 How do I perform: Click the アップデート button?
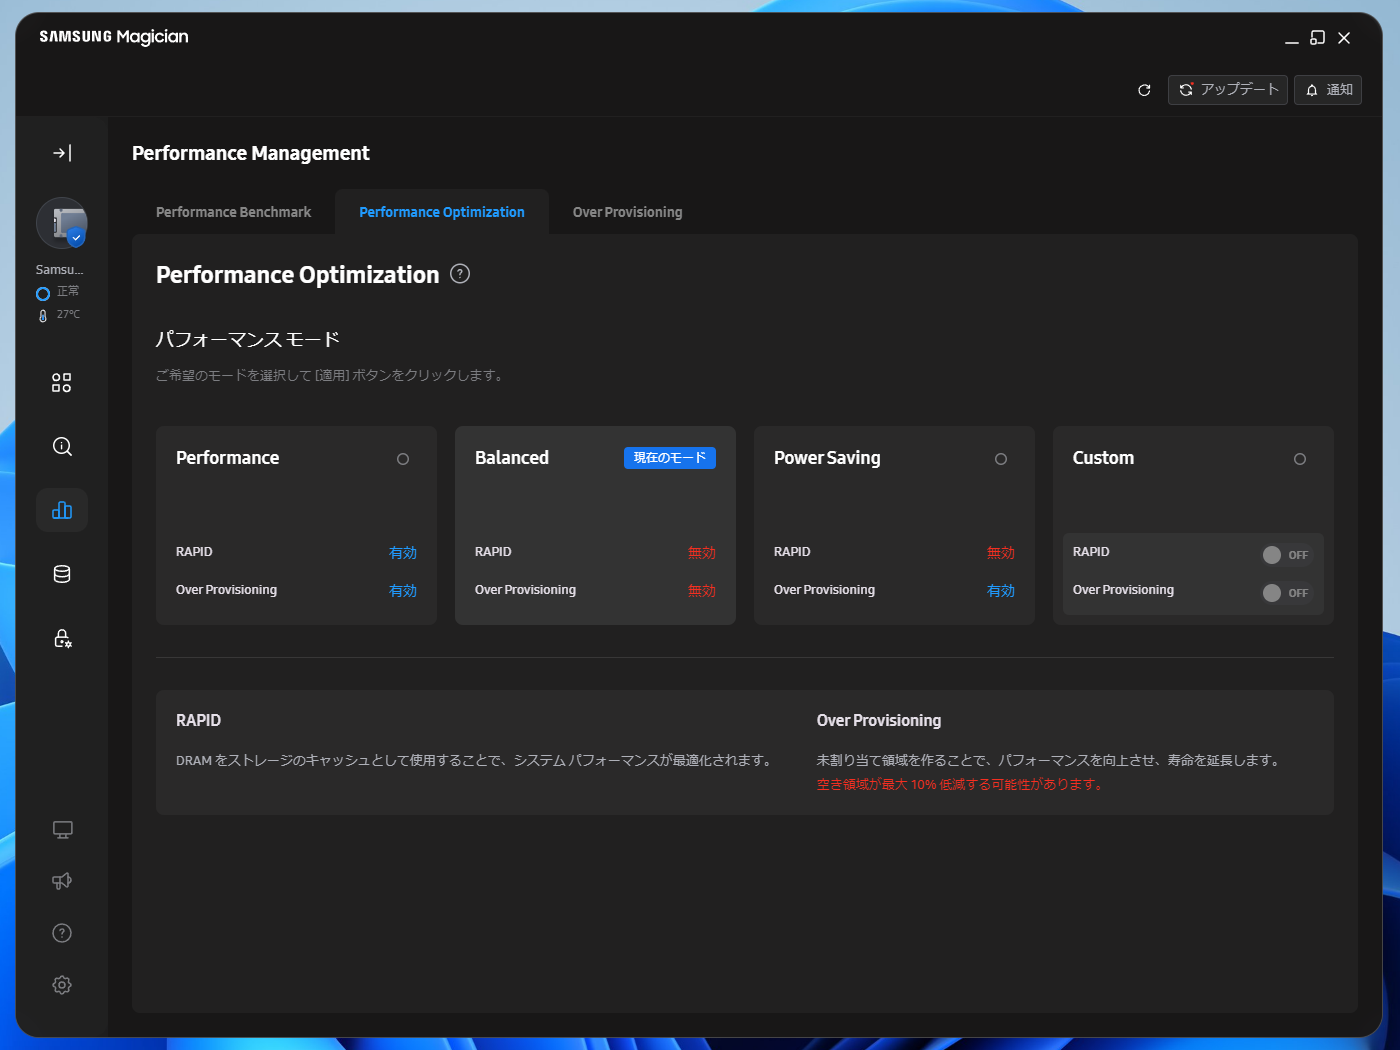click(x=1228, y=90)
